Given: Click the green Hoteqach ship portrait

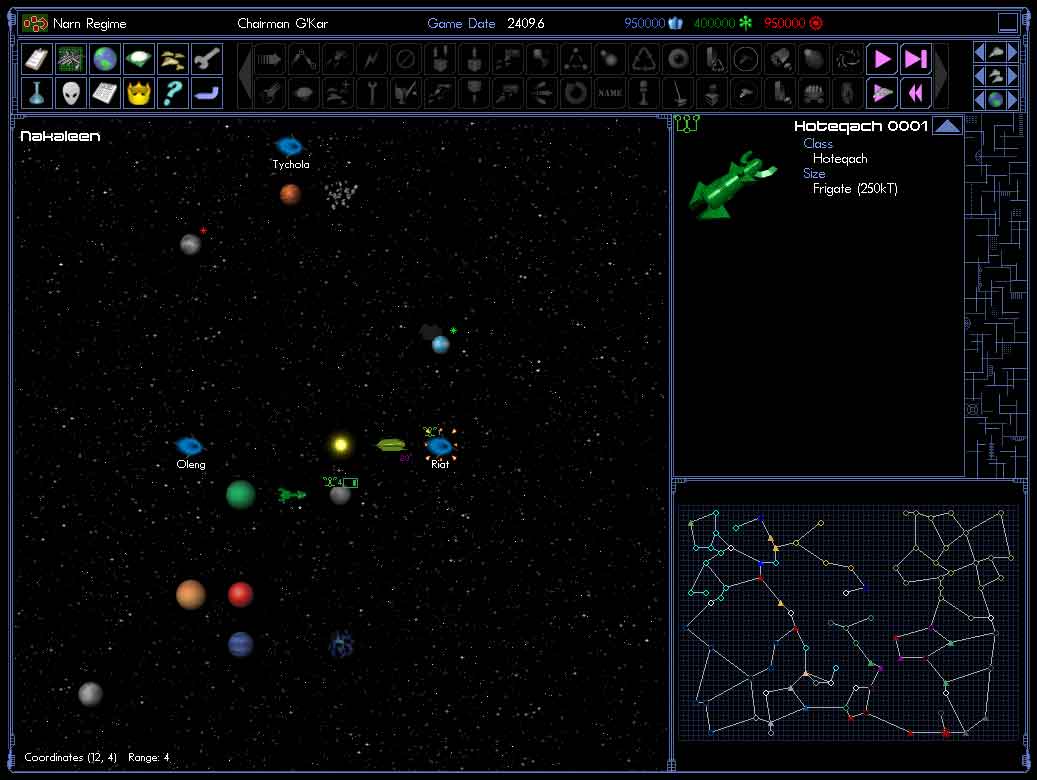Looking at the screenshot, I should click(733, 183).
